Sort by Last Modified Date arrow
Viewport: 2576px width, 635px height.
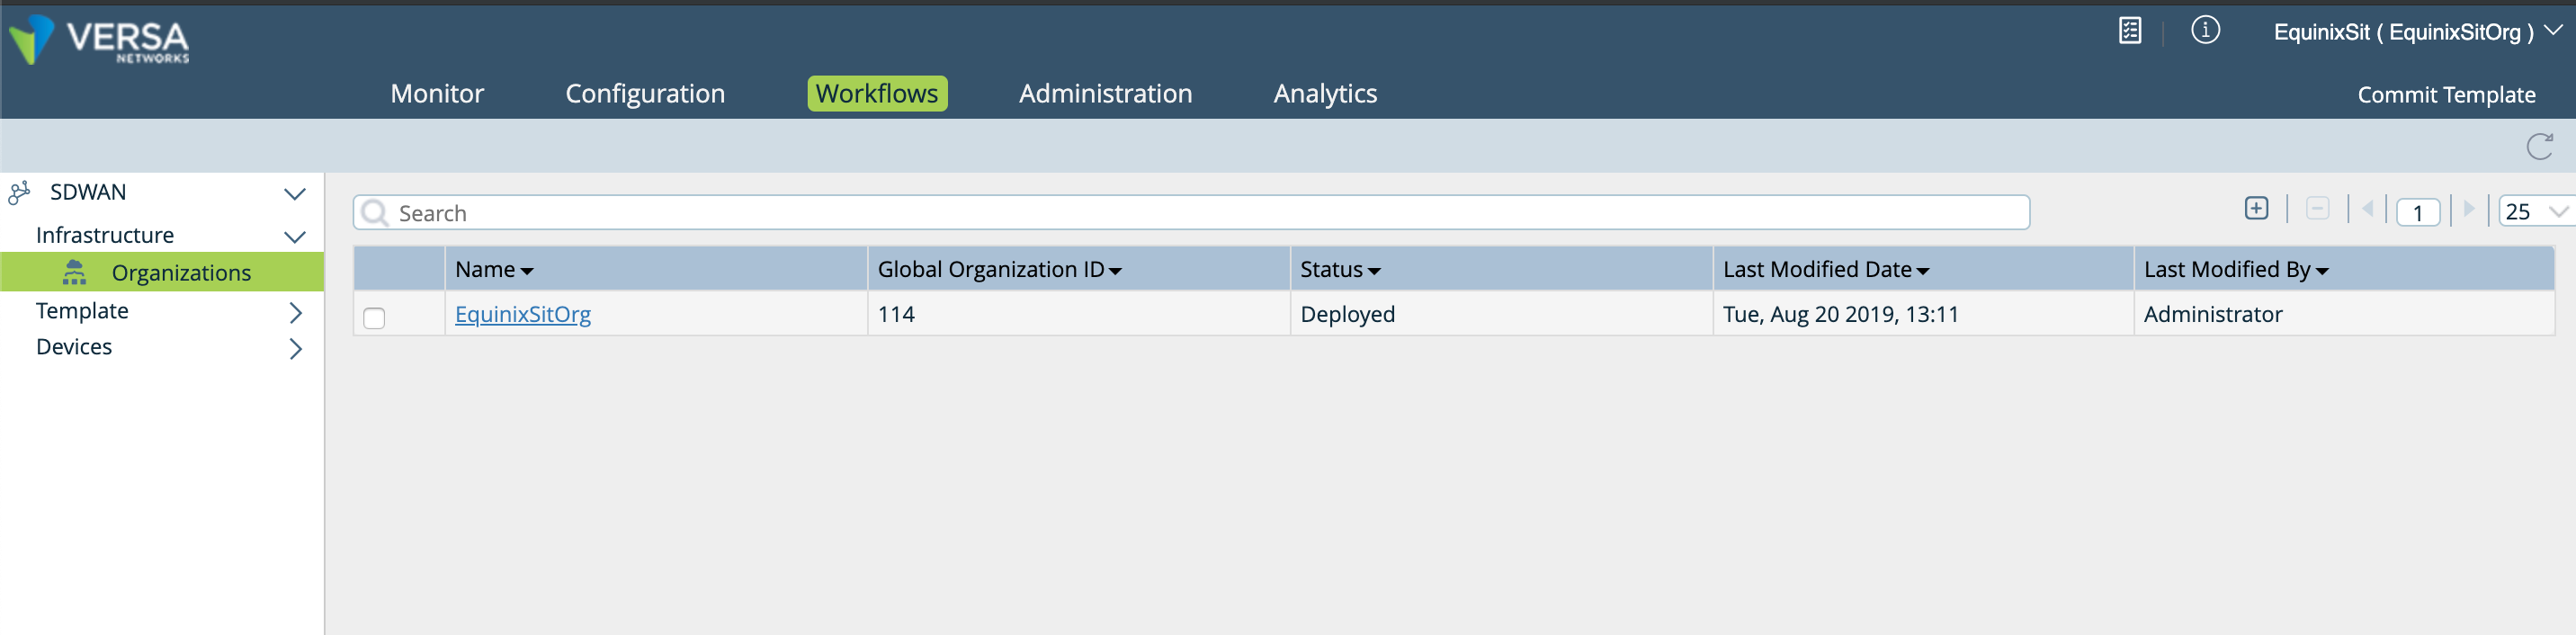point(1922,271)
